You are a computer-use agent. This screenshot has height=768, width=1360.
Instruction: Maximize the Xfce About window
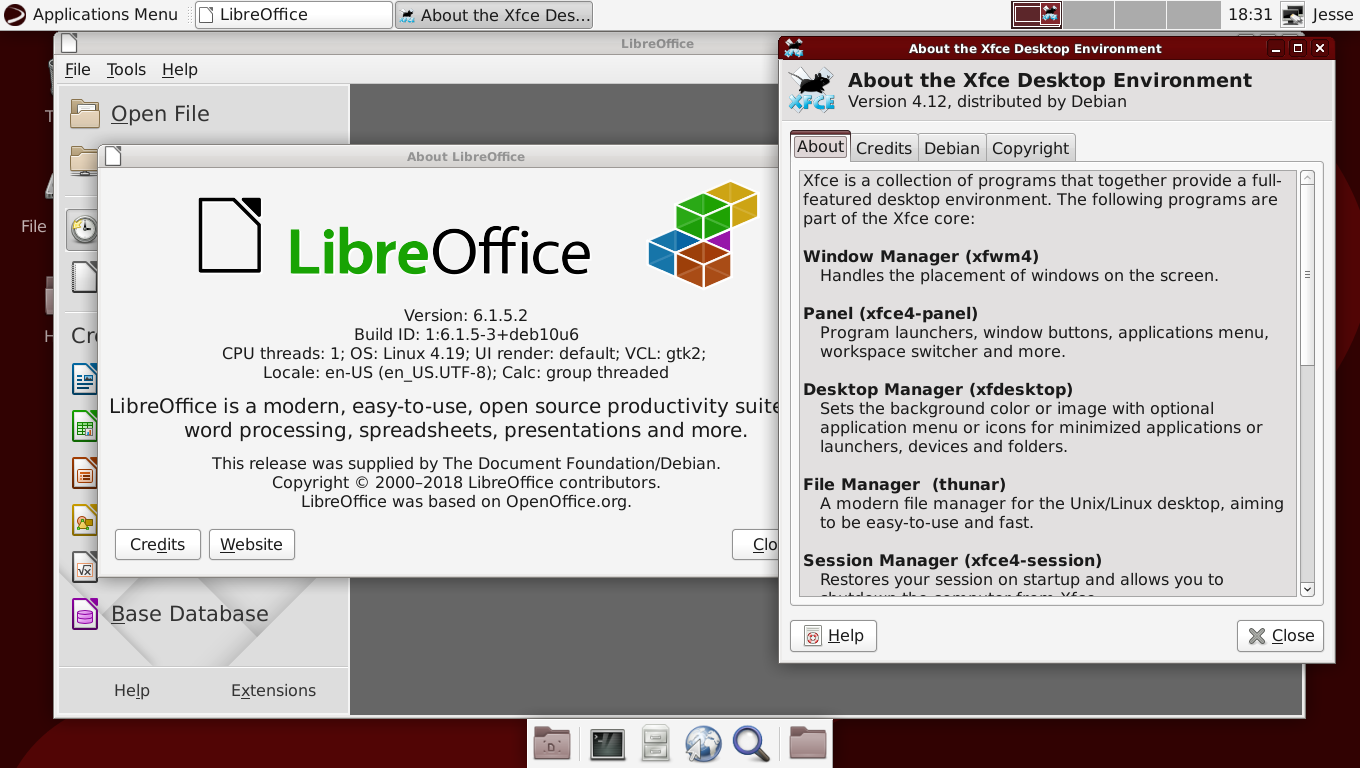1298,48
